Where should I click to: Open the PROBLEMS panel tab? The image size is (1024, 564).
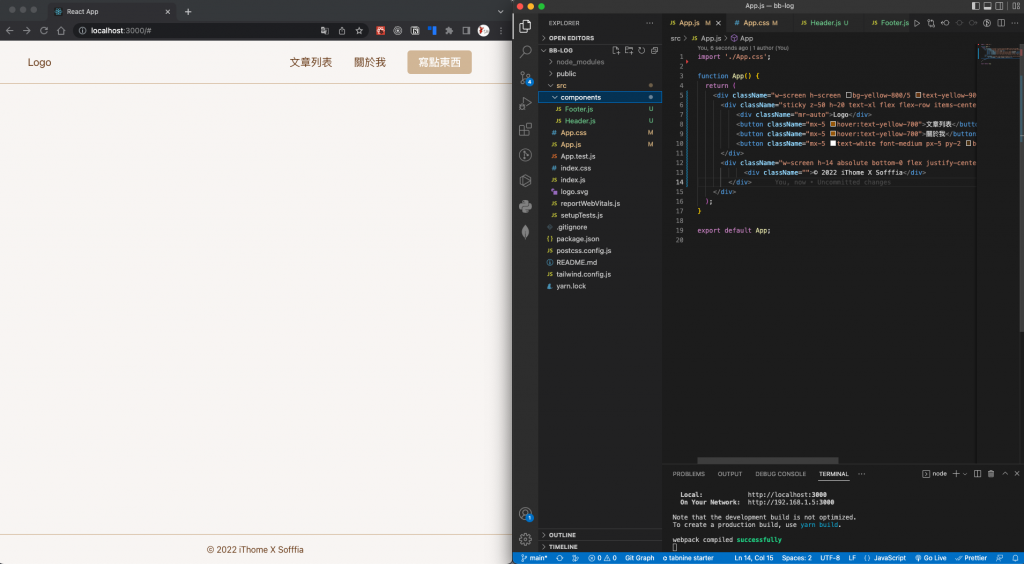[688, 474]
